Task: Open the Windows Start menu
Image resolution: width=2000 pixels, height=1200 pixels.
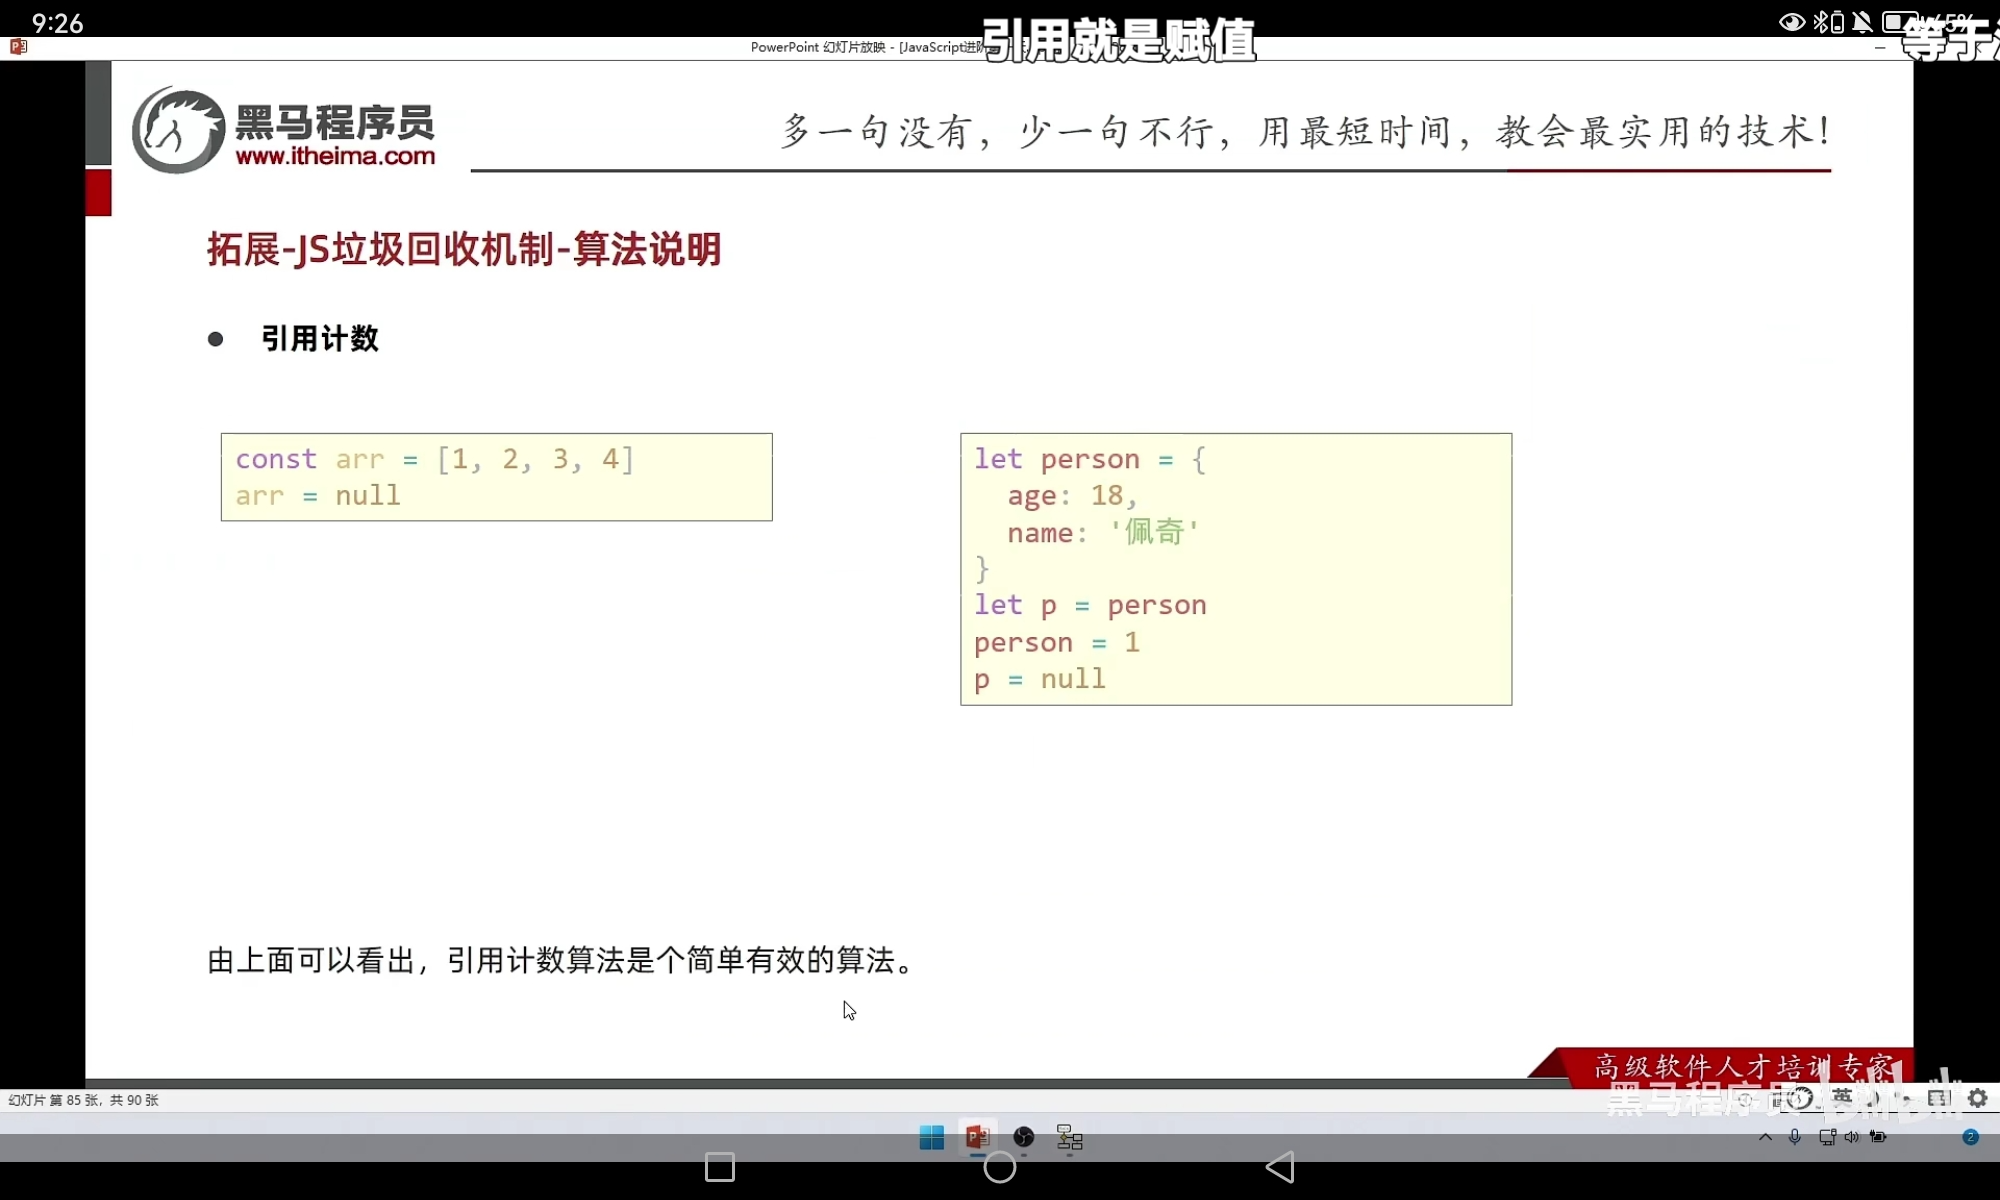Action: [931, 1137]
